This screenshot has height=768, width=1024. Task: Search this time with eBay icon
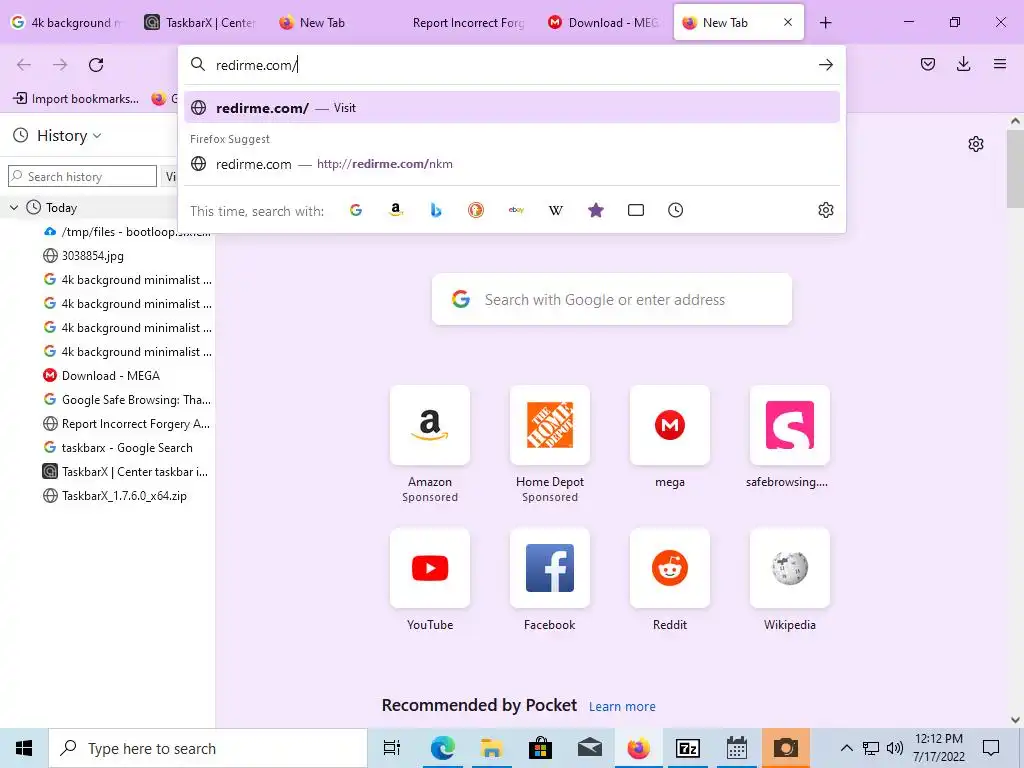click(516, 210)
